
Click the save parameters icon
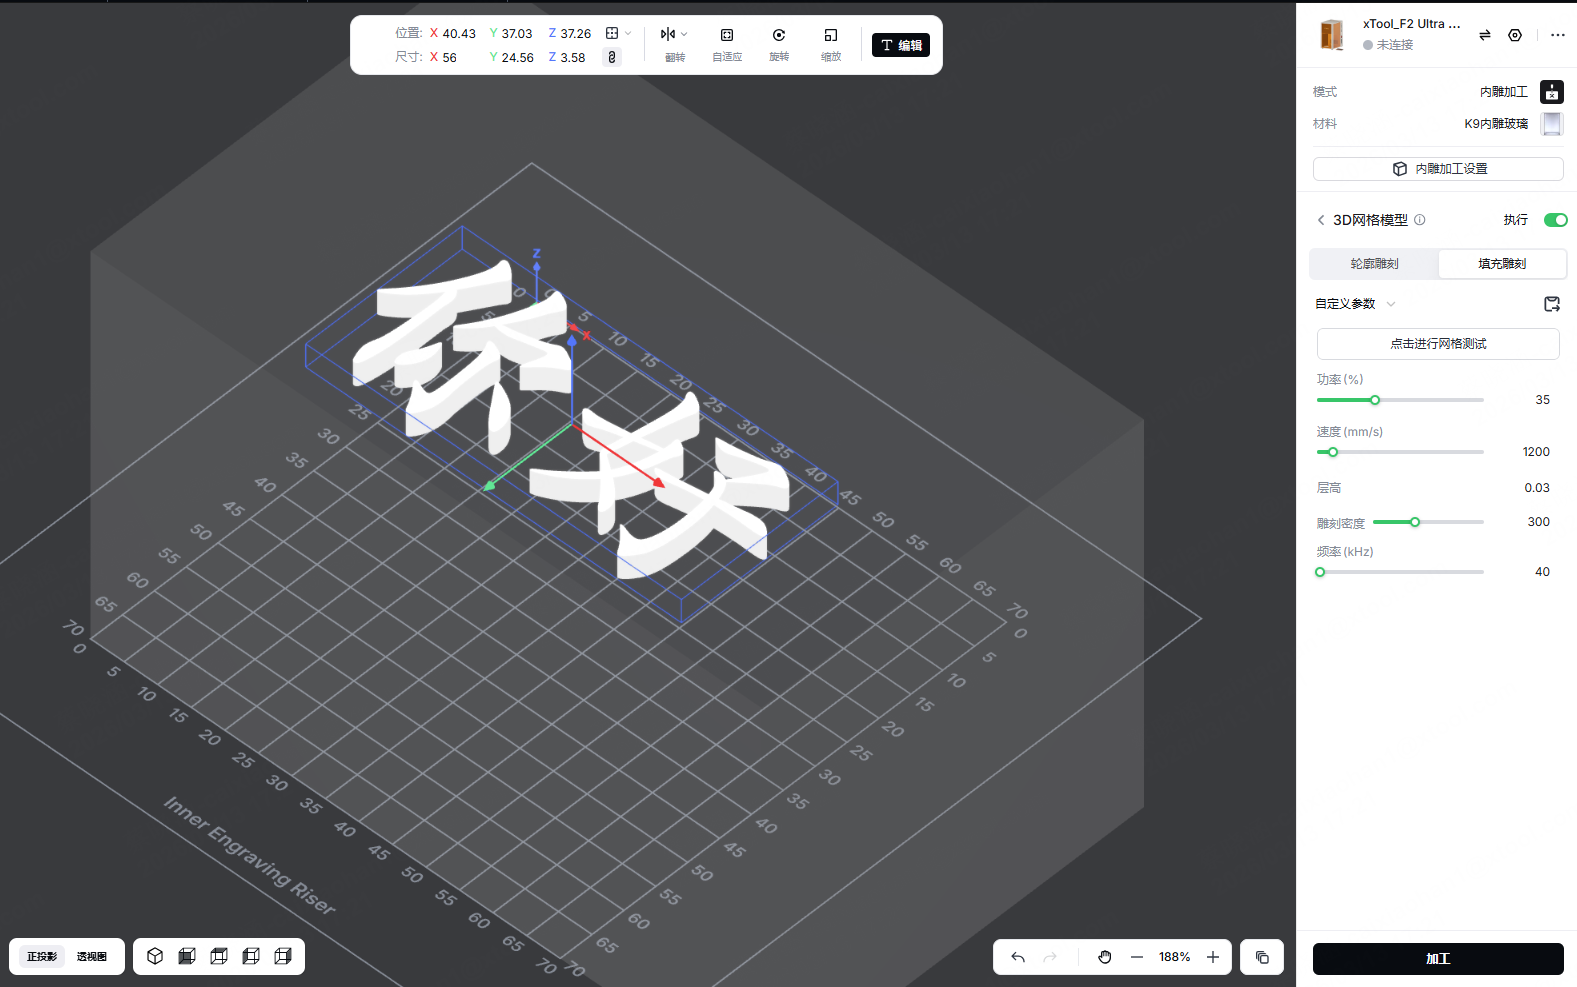[1552, 304]
